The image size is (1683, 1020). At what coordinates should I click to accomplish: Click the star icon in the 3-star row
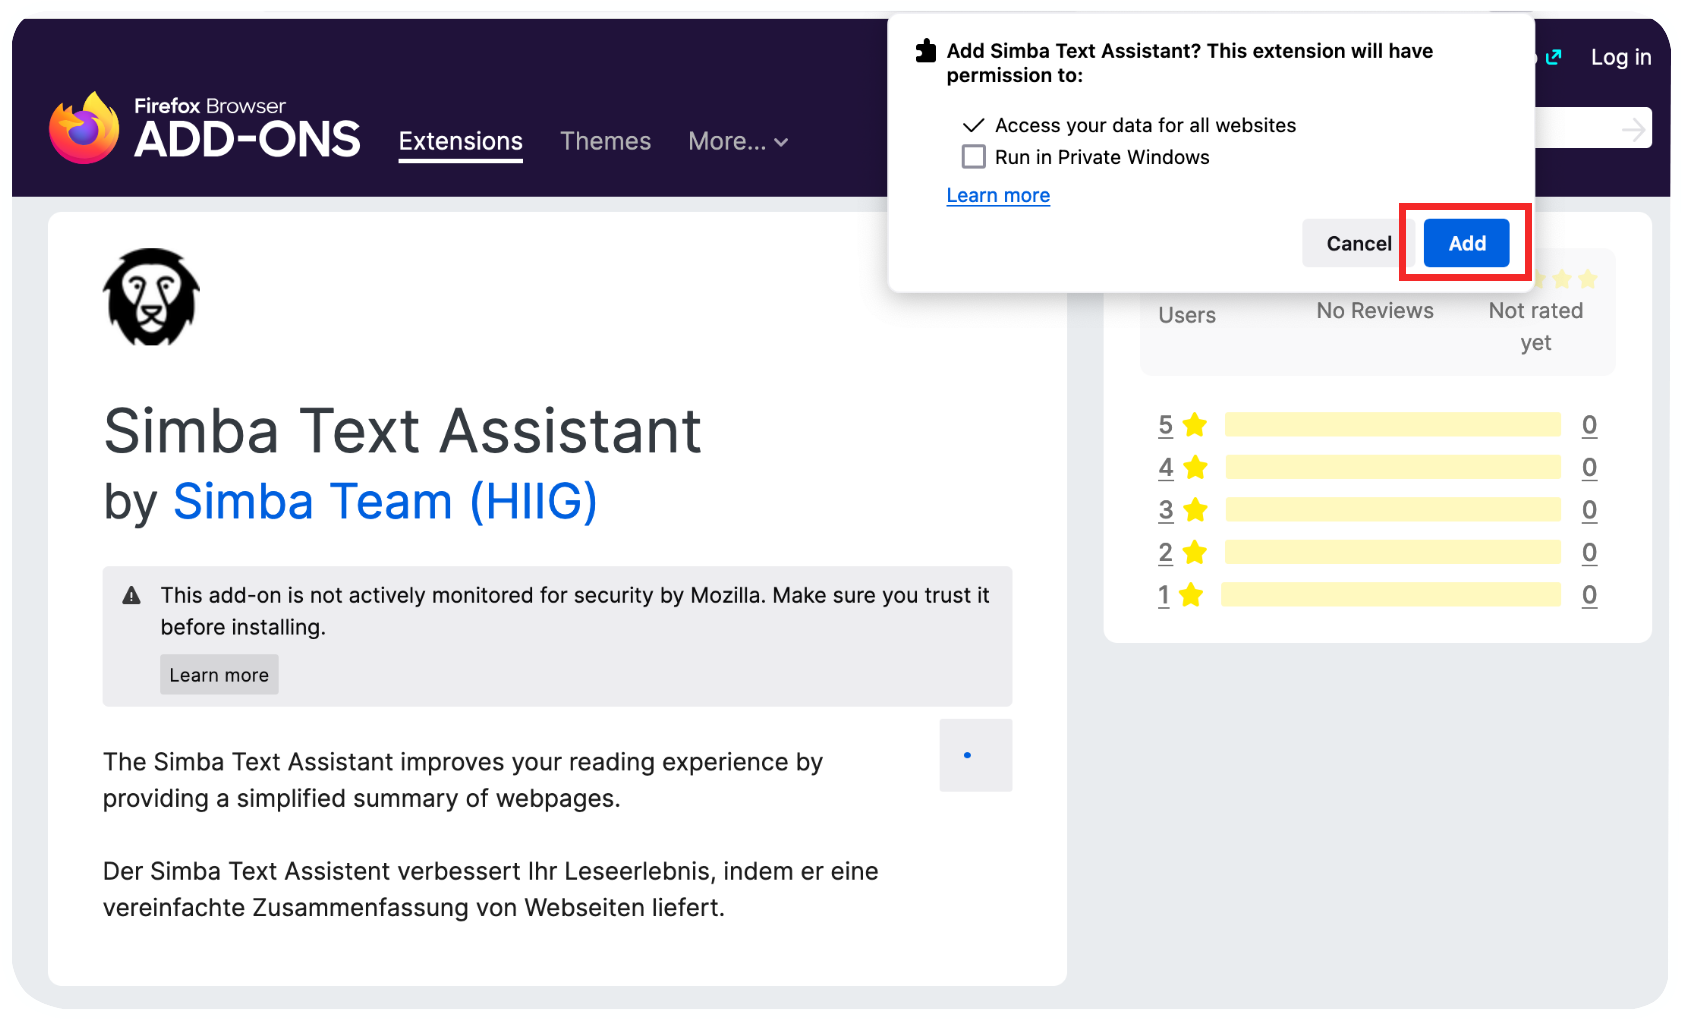coord(1195,510)
